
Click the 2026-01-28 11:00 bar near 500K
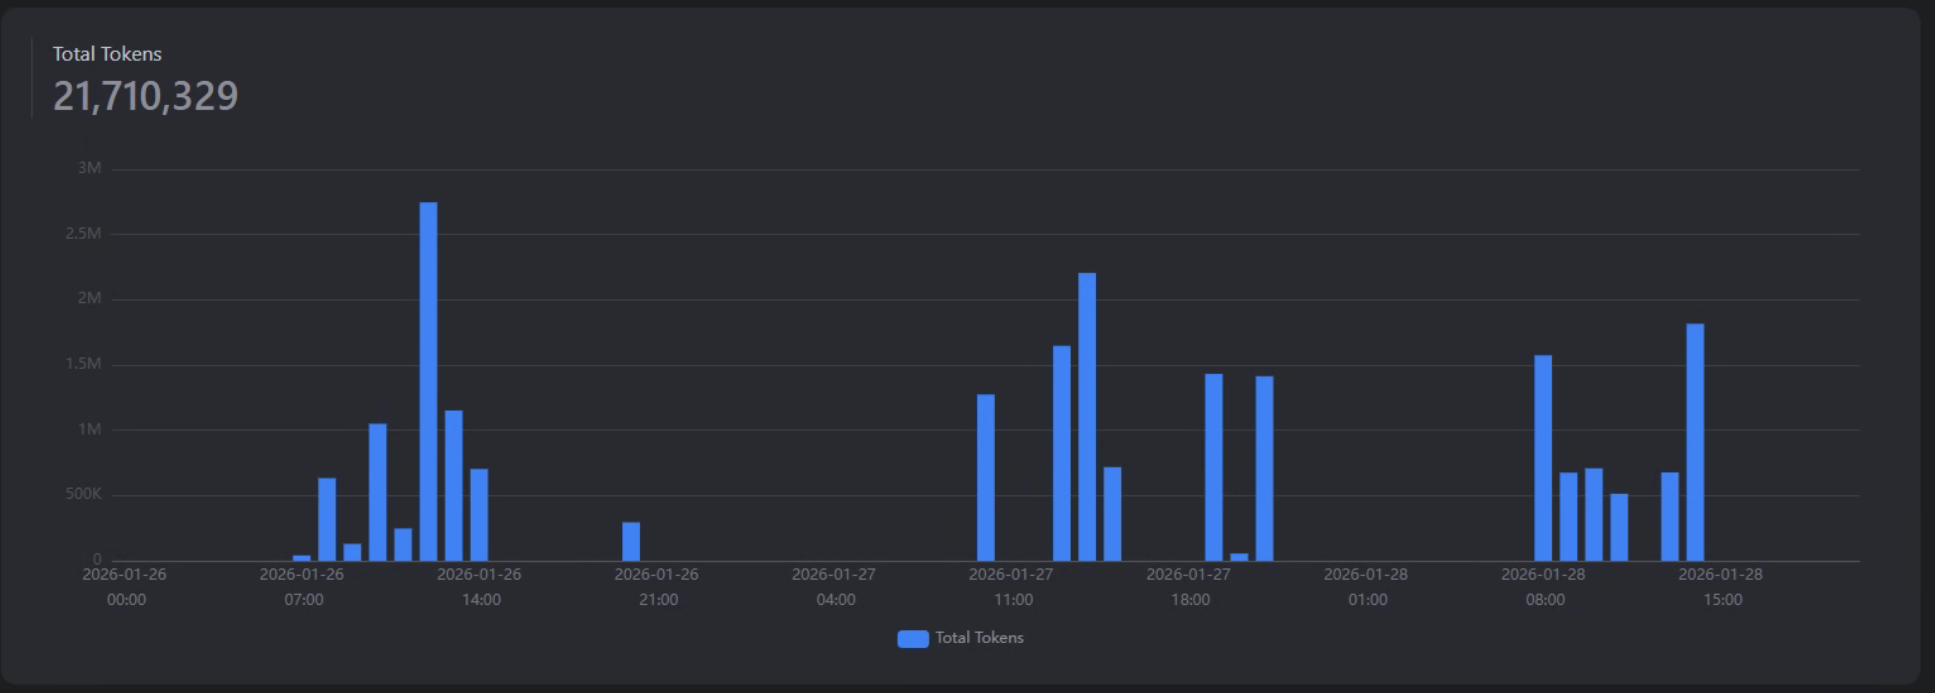(x=1619, y=527)
